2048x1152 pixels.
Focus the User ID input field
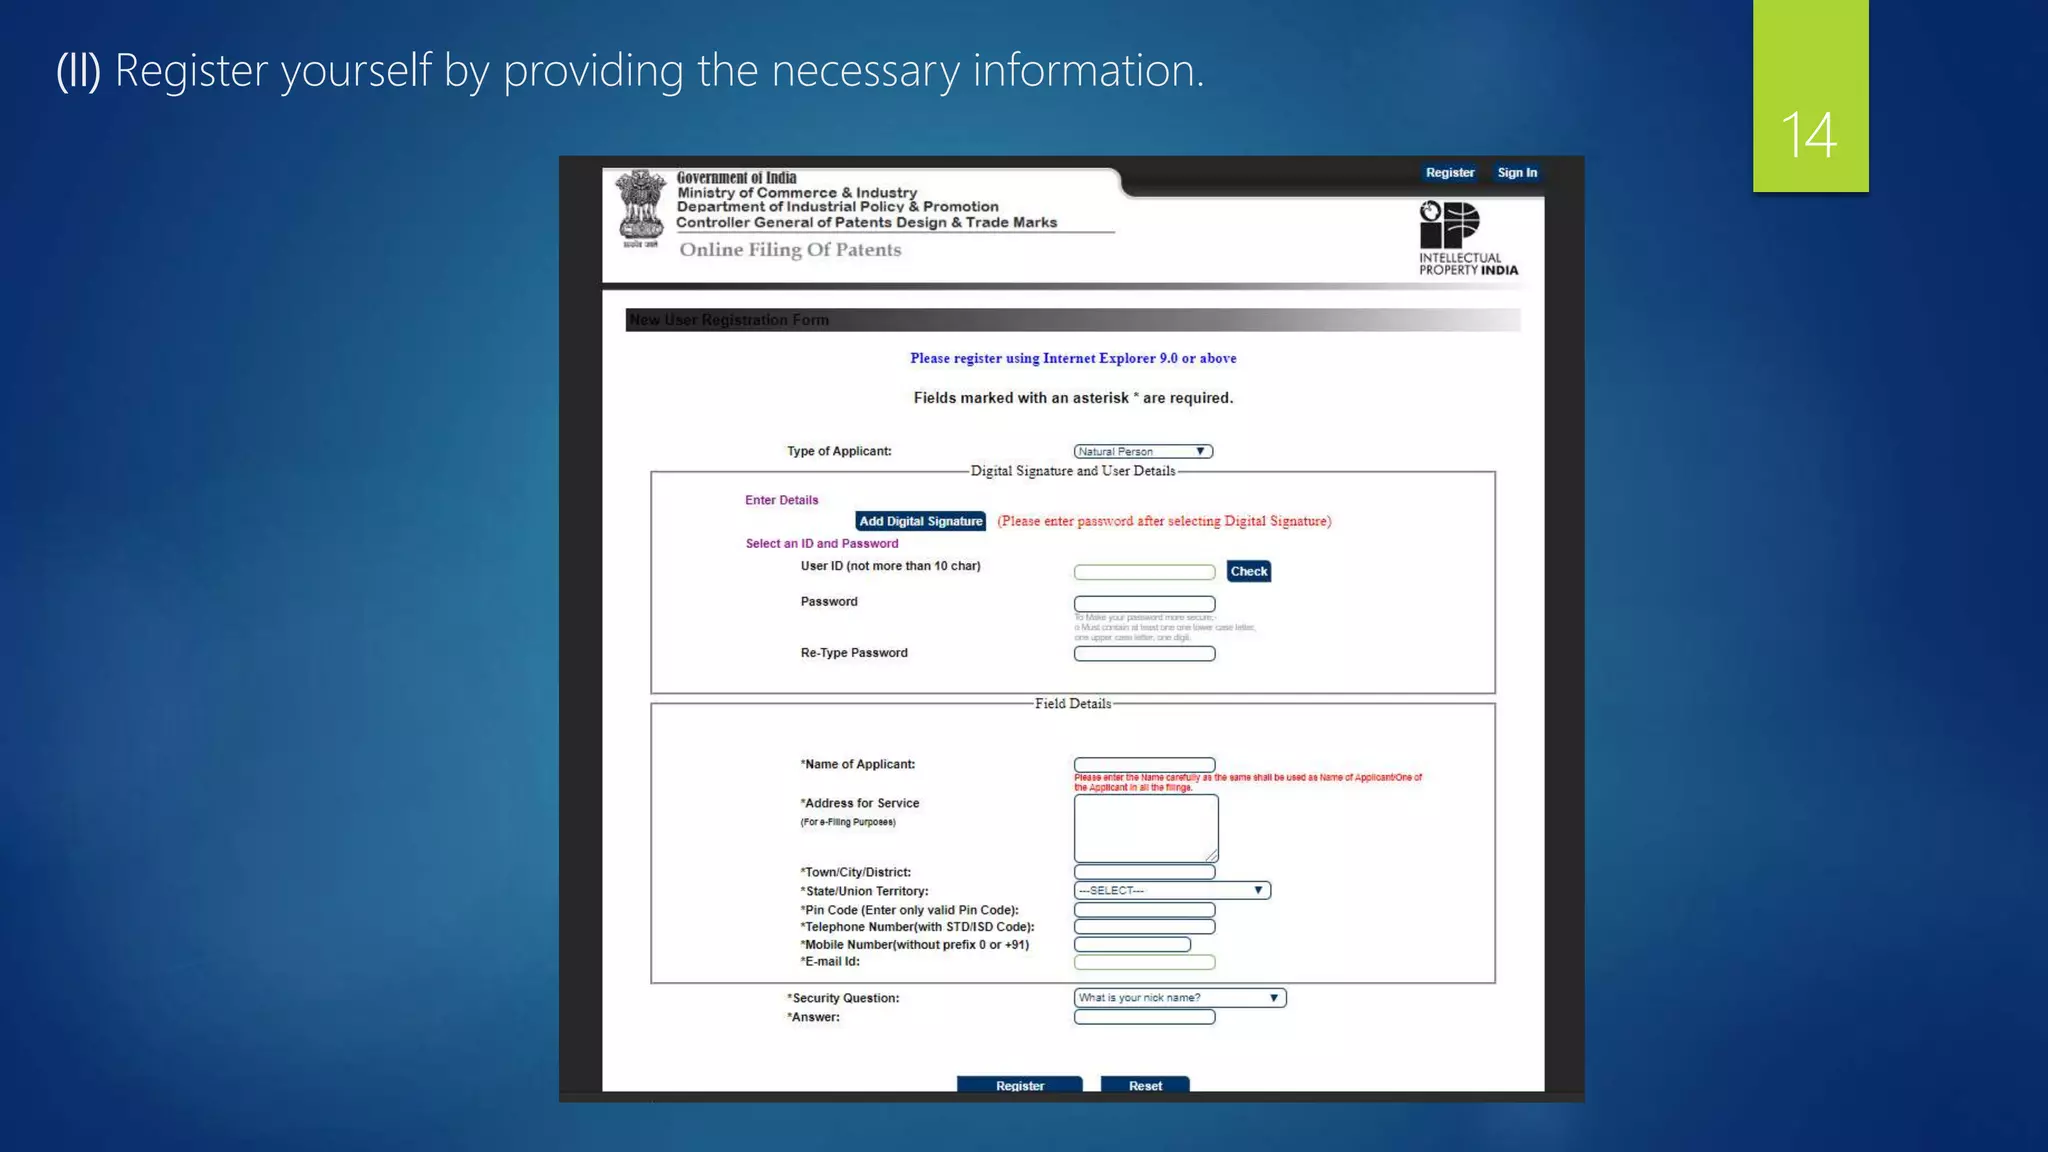click(x=1144, y=572)
